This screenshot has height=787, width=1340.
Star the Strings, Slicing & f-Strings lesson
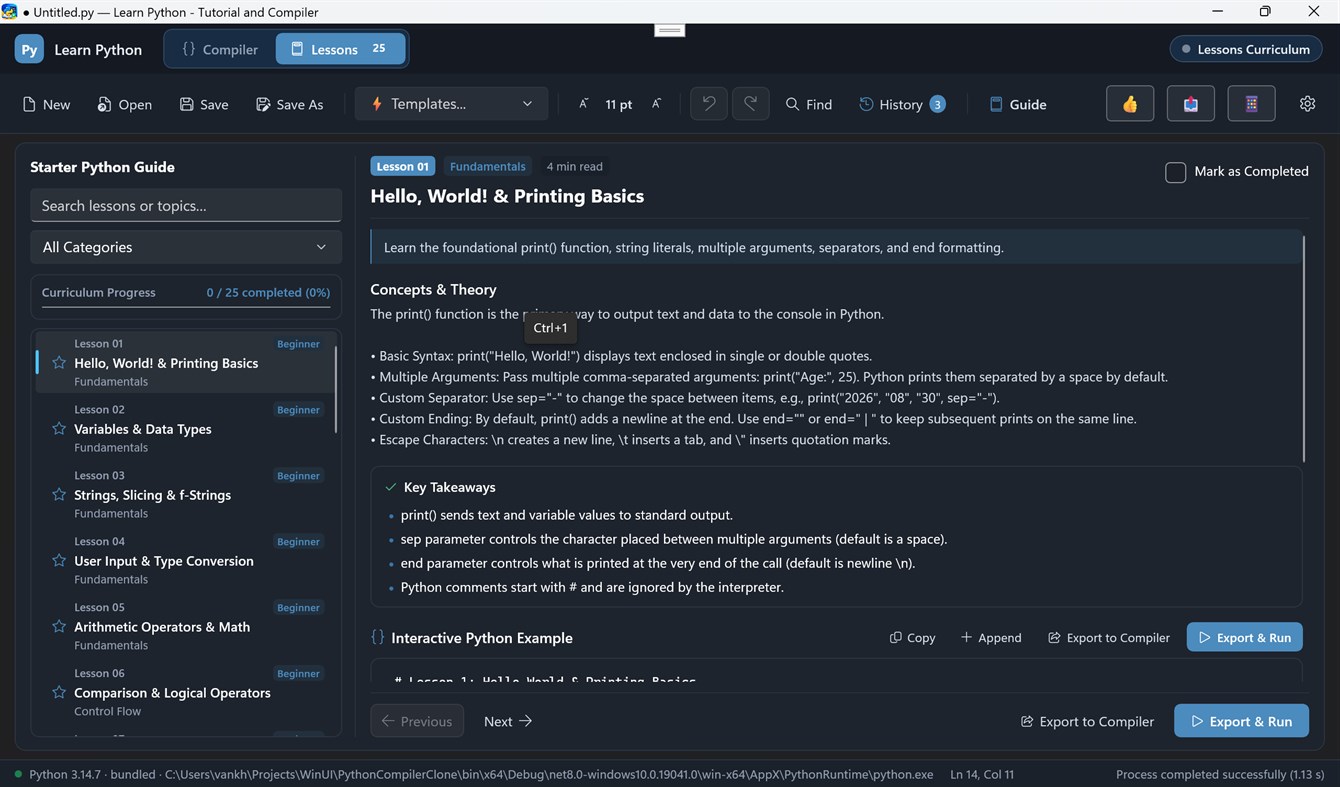(59, 495)
